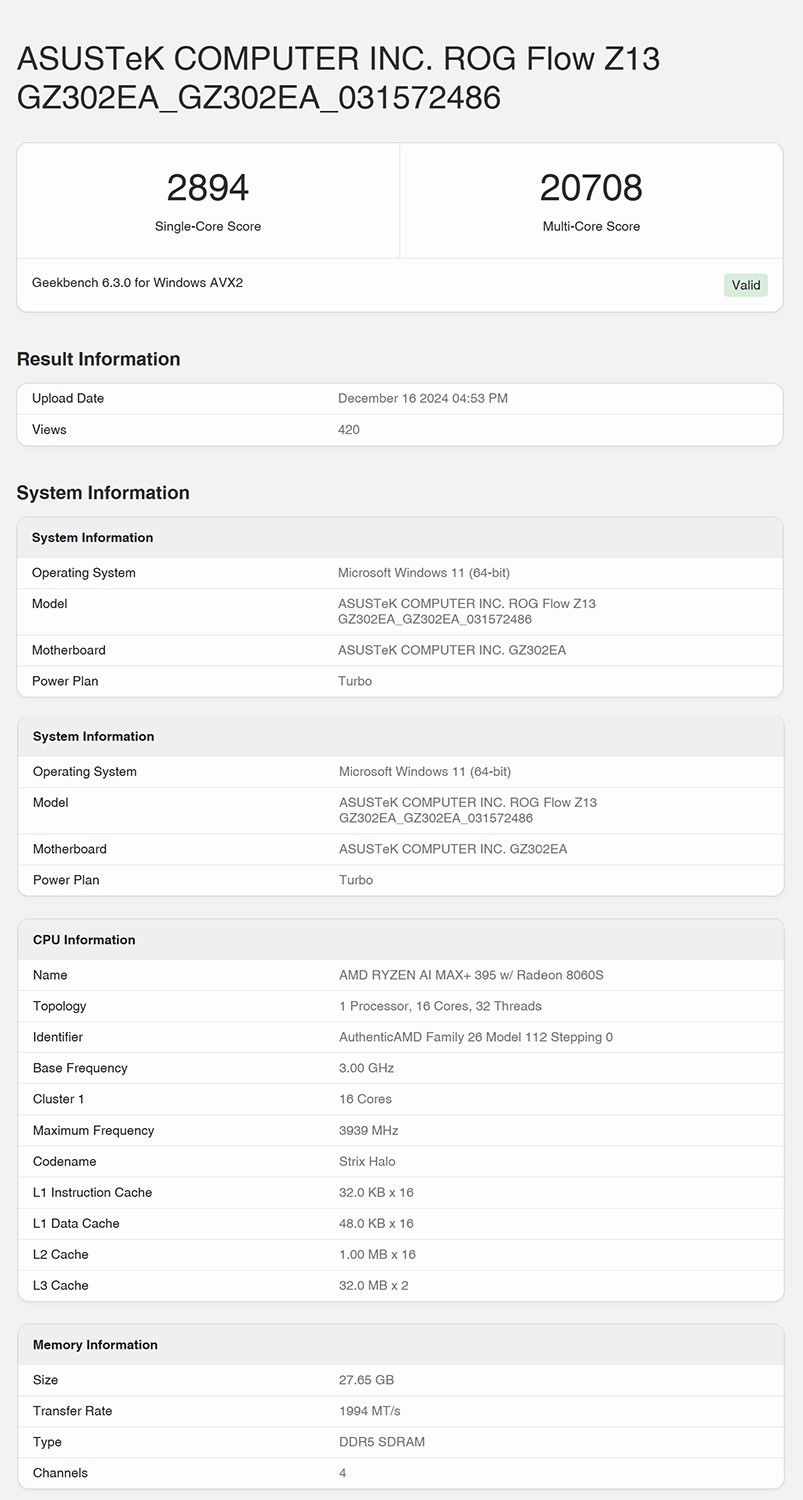Select the Upload Date label
The image size is (803, 1500).
[68, 398]
